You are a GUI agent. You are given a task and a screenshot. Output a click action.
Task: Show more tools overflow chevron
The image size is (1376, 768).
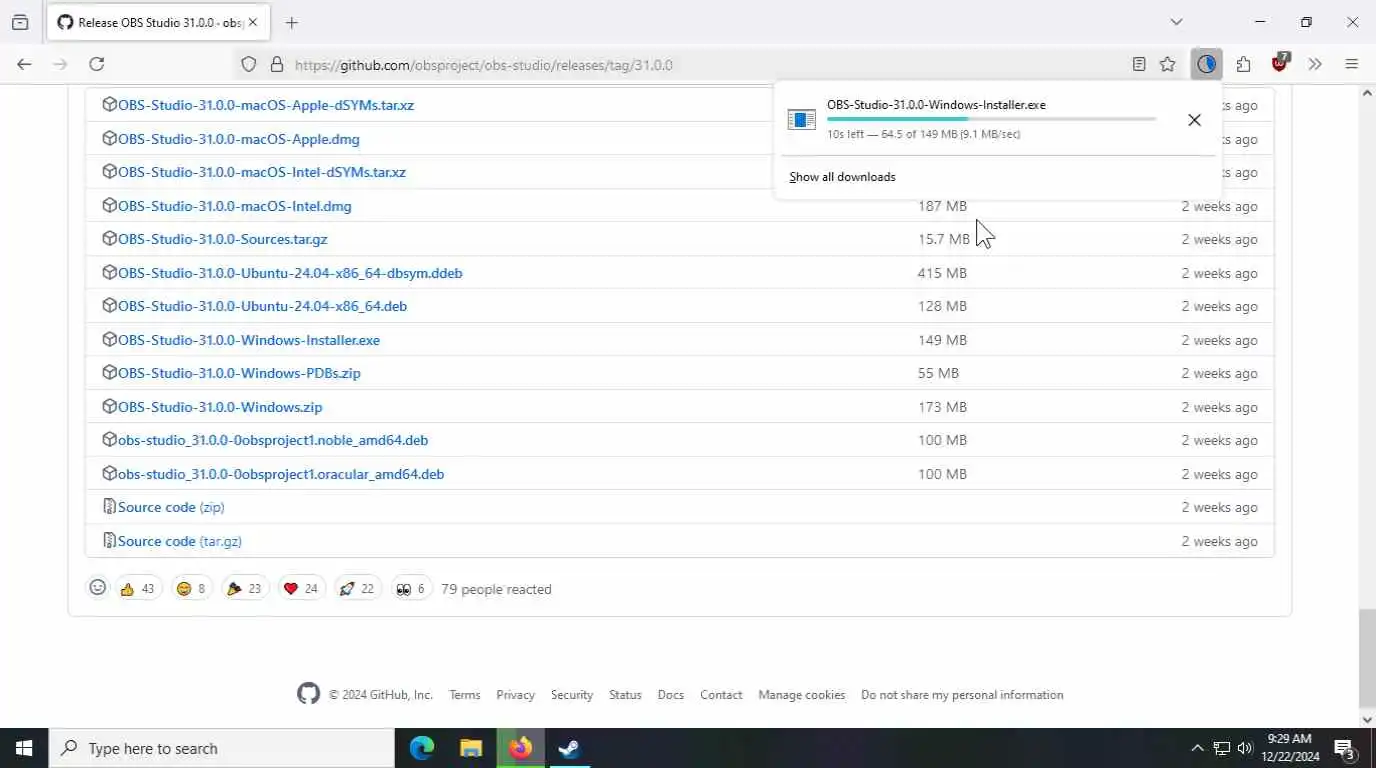pos(1315,64)
